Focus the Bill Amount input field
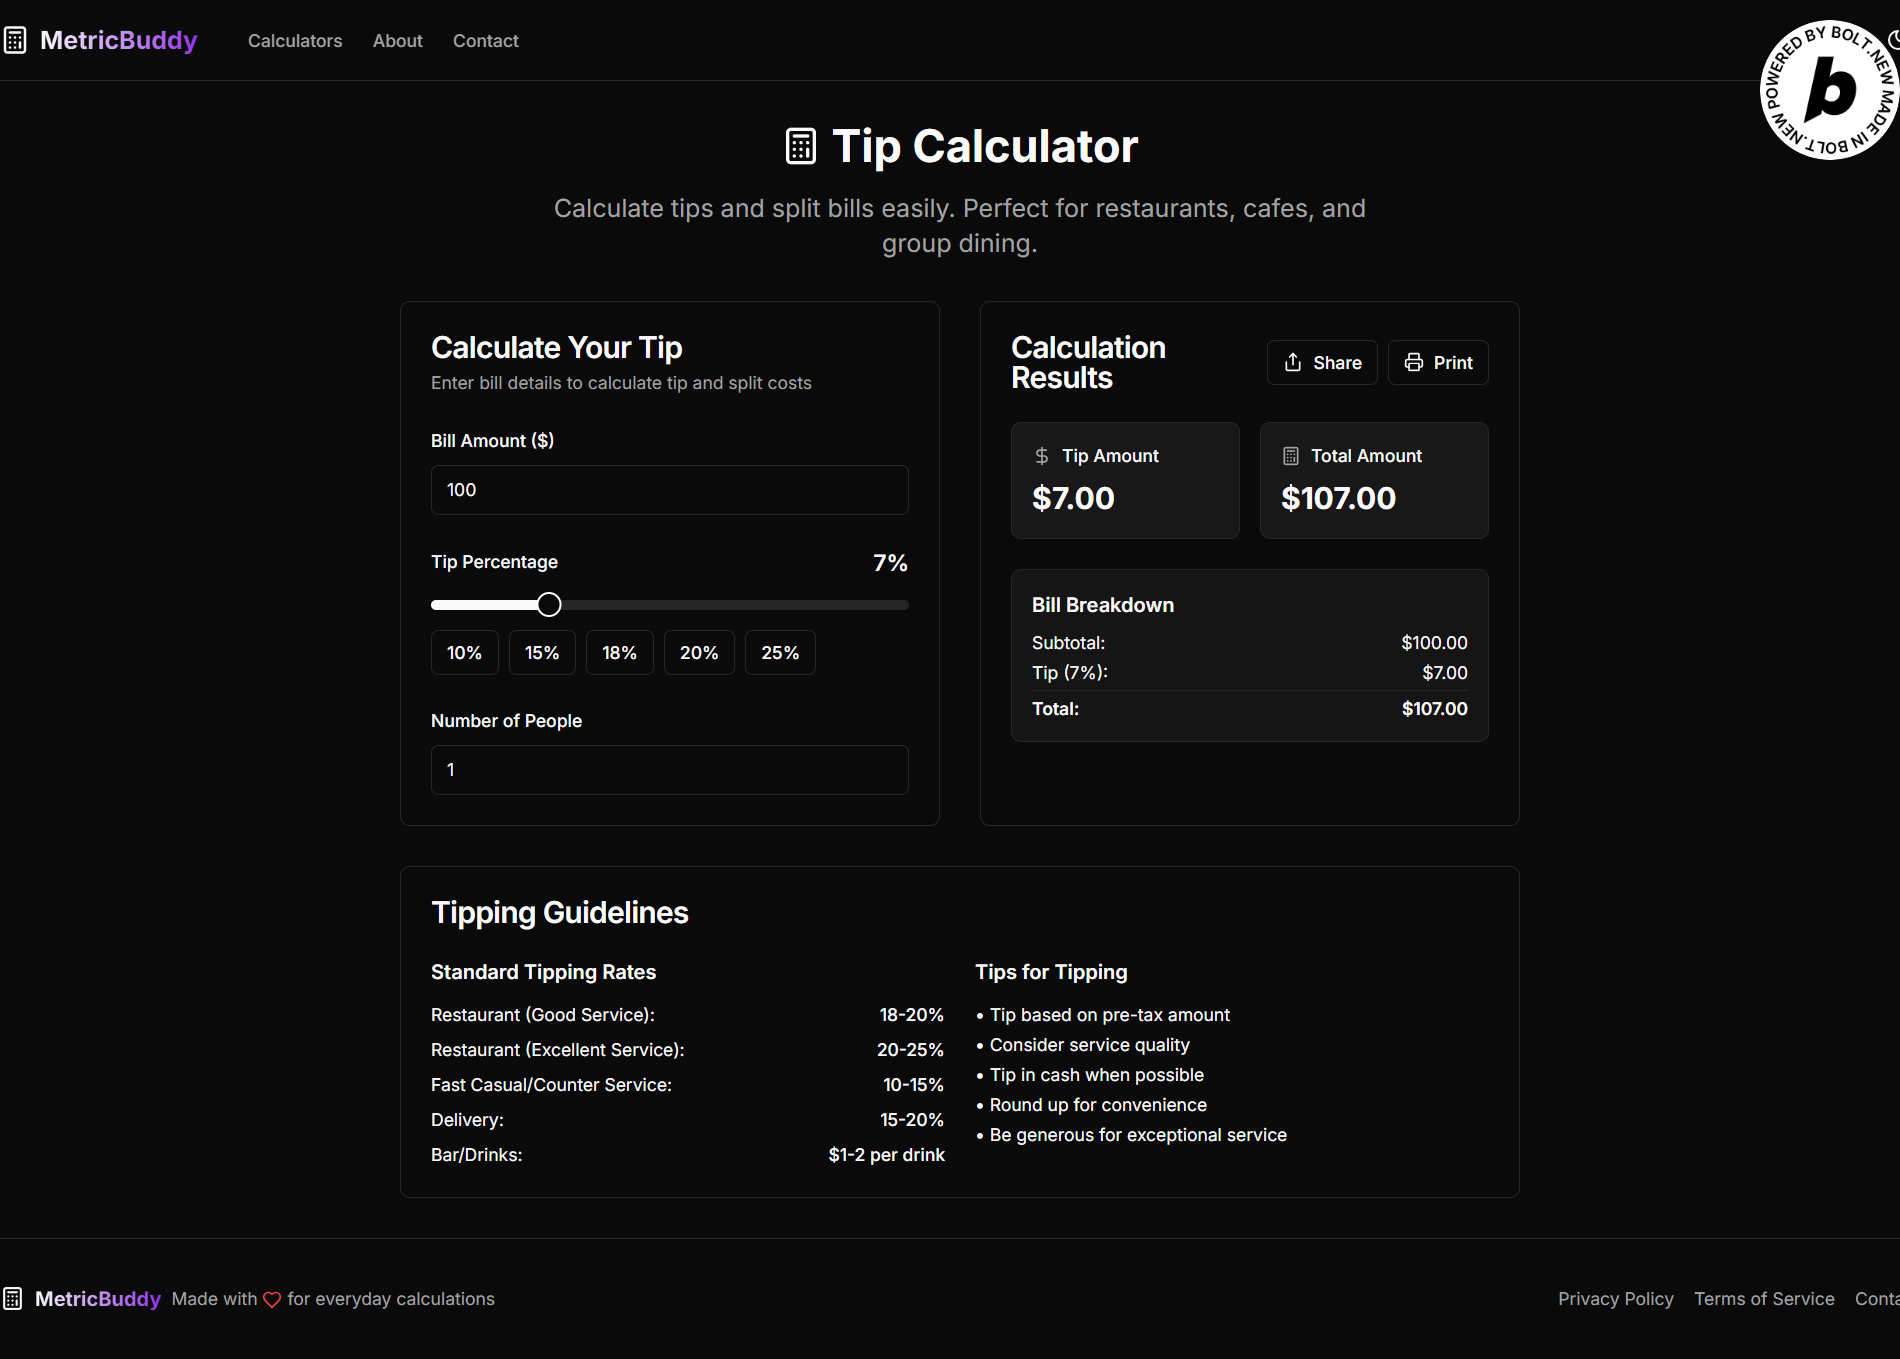Screen dimensions: 1900x1359 (670, 490)
